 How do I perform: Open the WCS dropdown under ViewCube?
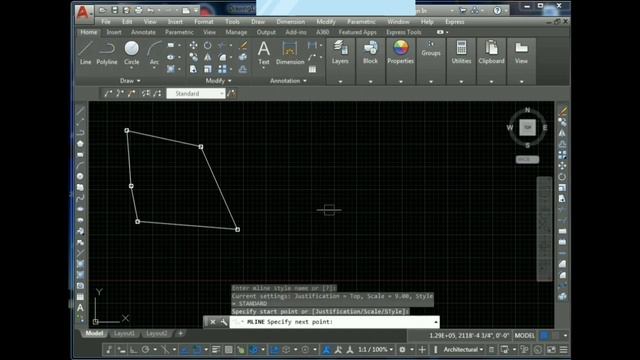pyautogui.click(x=527, y=160)
